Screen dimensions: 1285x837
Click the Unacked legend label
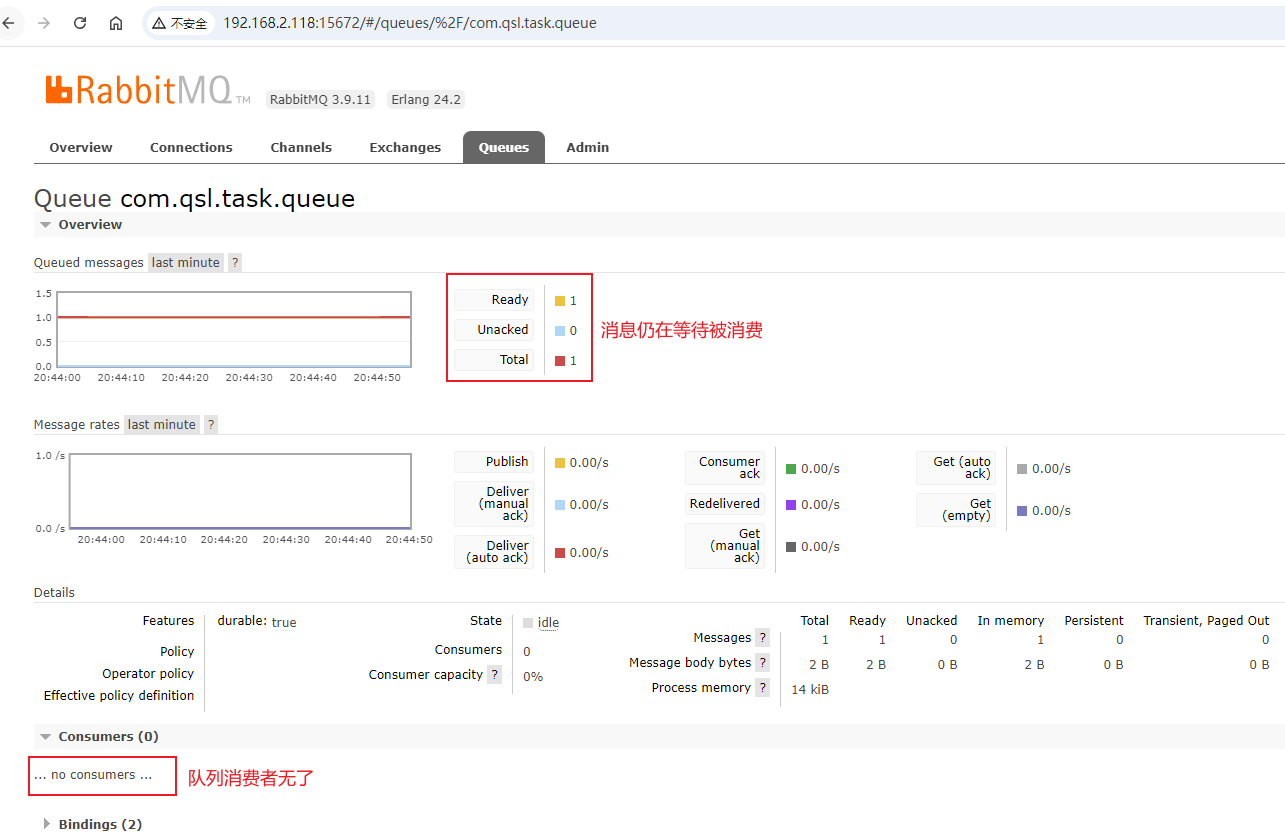[x=494, y=330]
